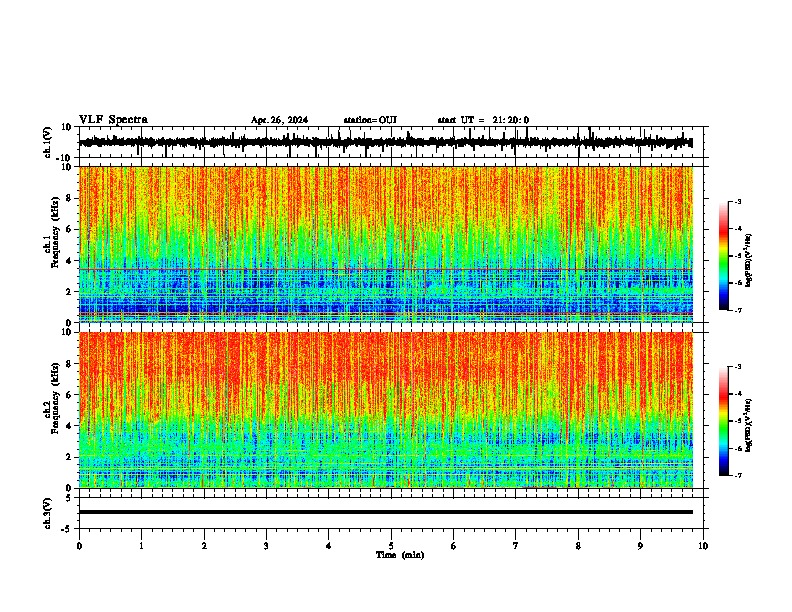The height and width of the screenshot is (612, 792).
Task: Click the "Time (min)" x-axis label
Action: pyautogui.click(x=400, y=555)
